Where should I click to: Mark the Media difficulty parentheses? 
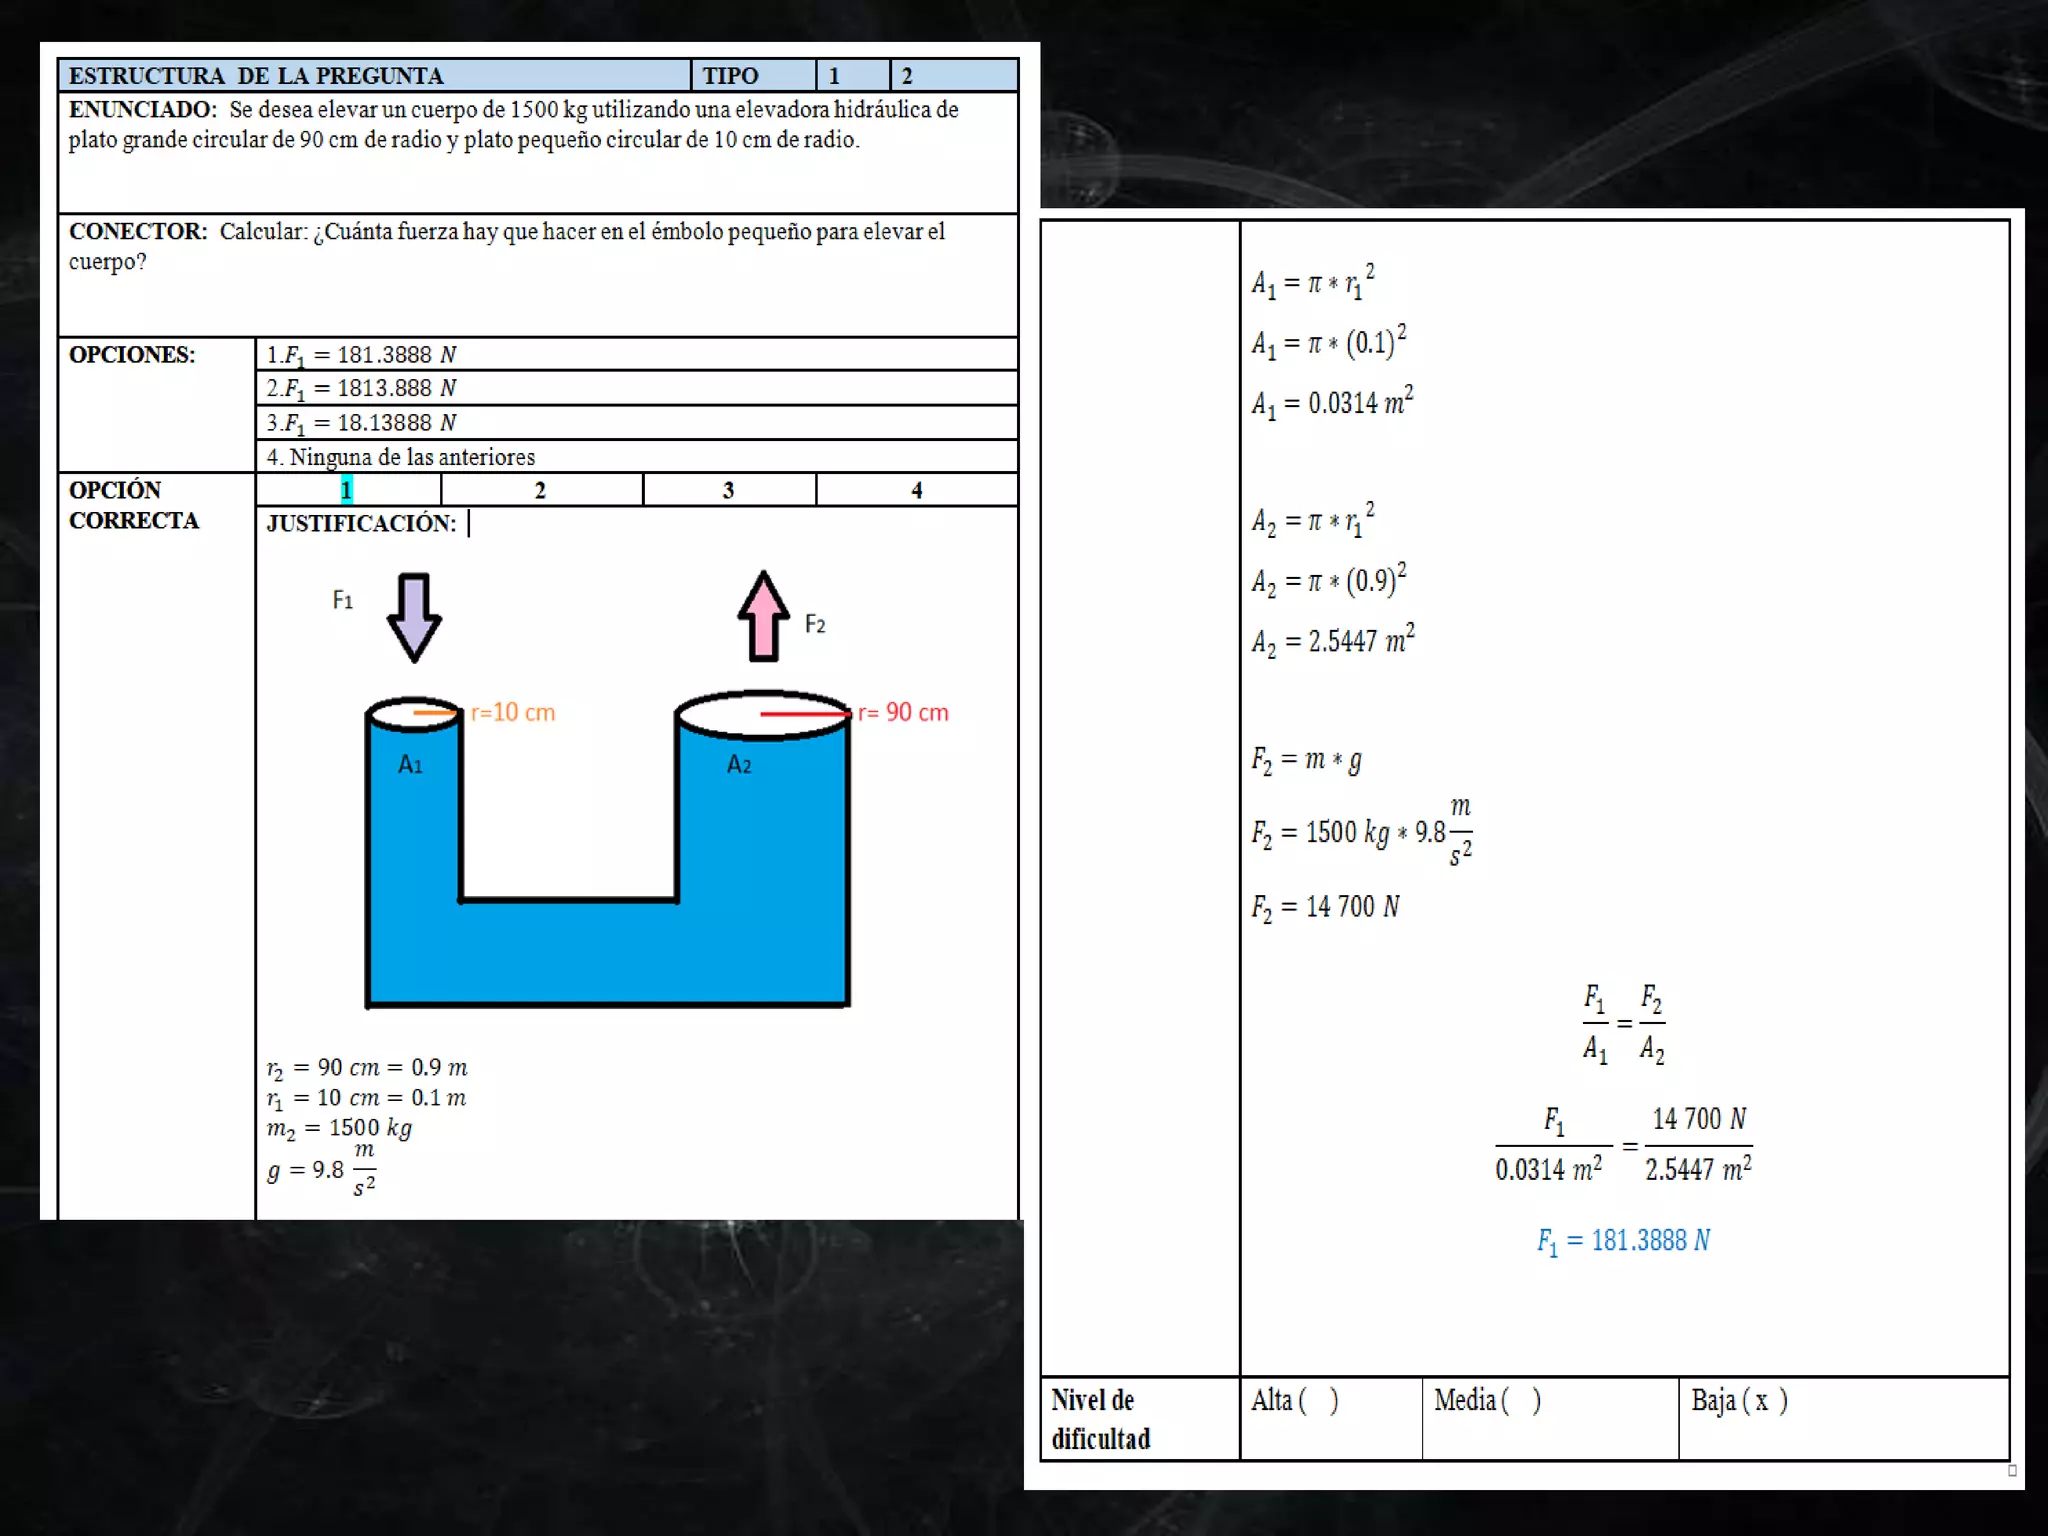pyautogui.click(x=1521, y=1400)
